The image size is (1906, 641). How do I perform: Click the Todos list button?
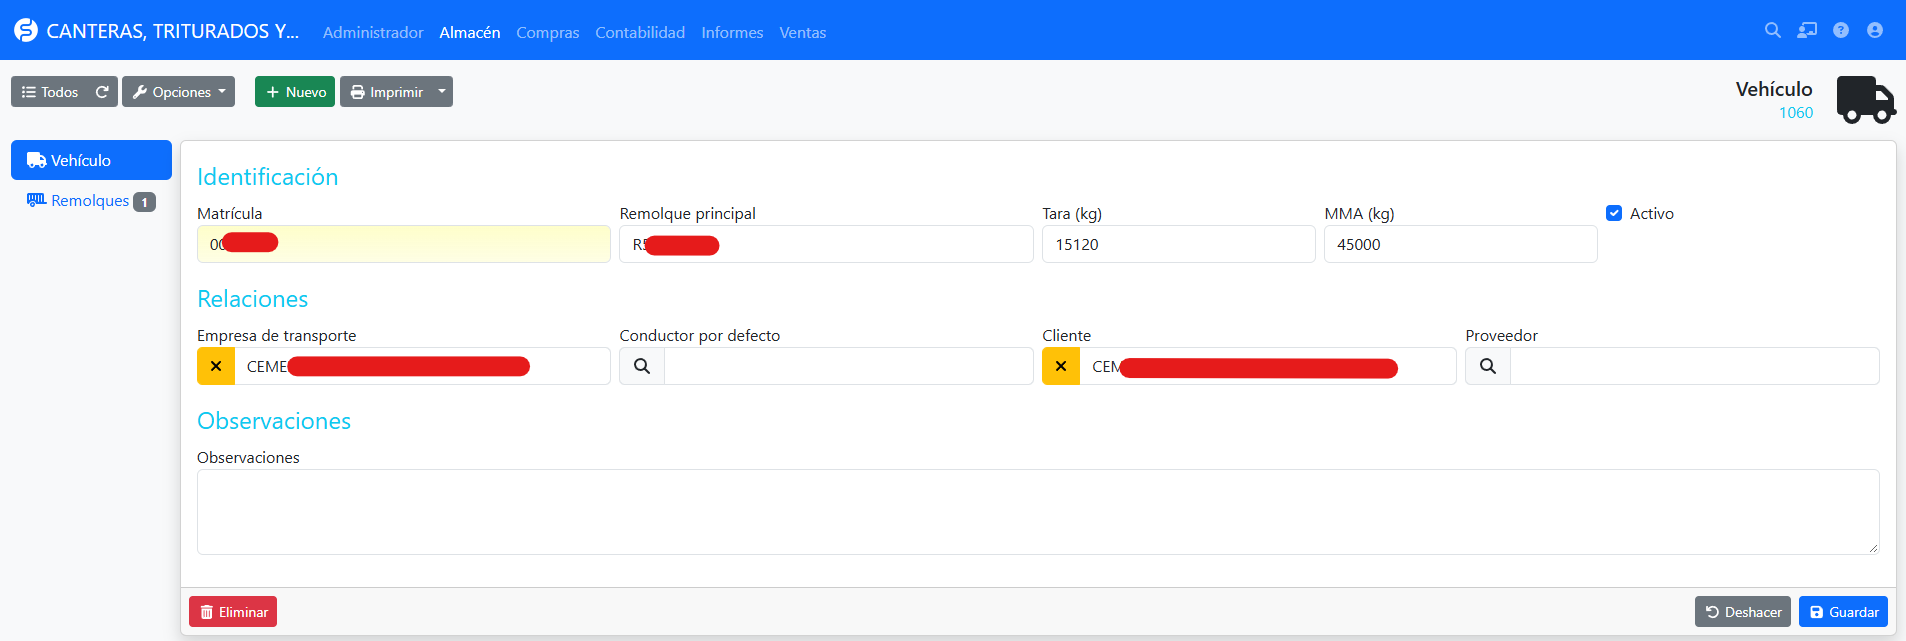[50, 92]
